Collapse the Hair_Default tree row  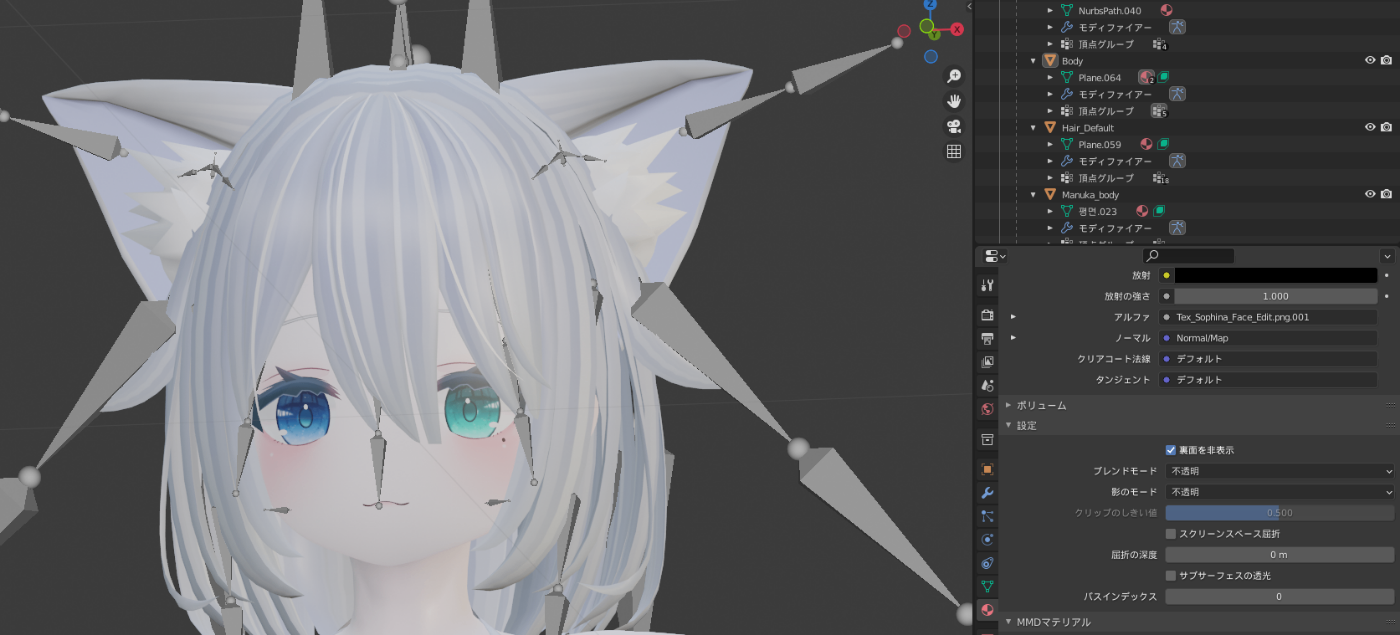click(1033, 128)
